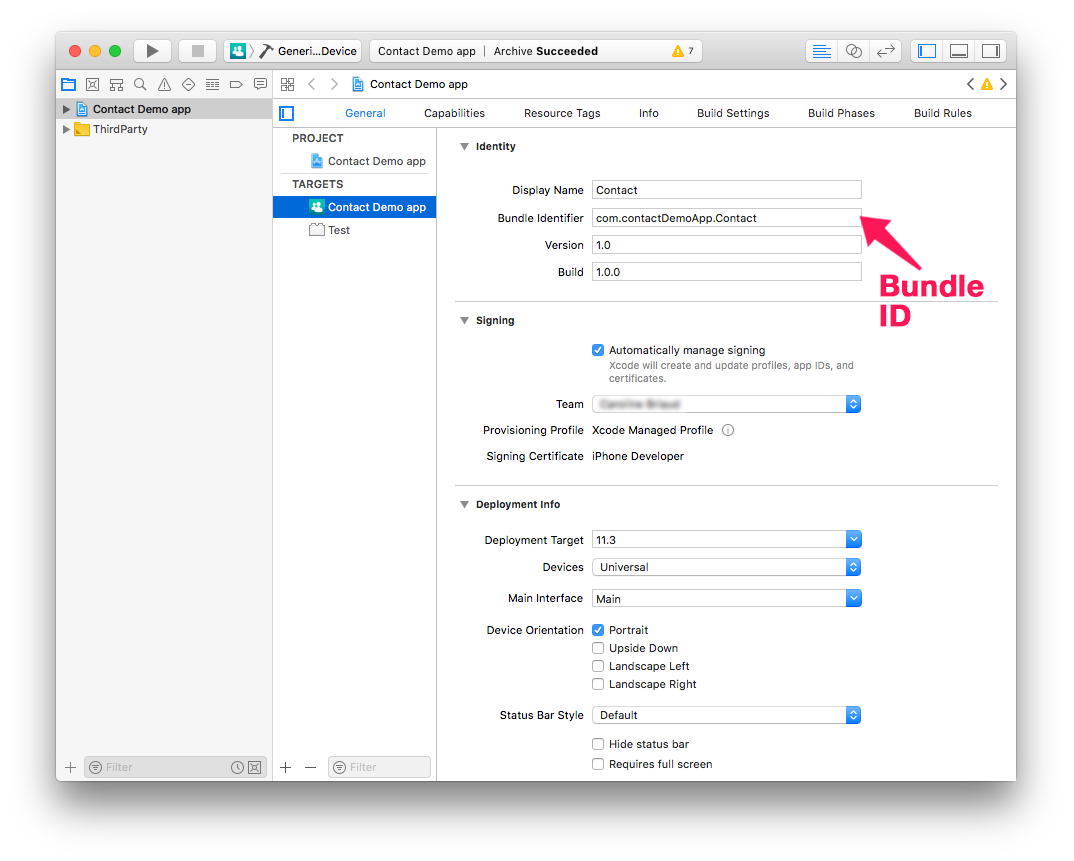Toggle the Debug area pane
Image resolution: width=1074 pixels, height=861 pixels.
(959, 51)
